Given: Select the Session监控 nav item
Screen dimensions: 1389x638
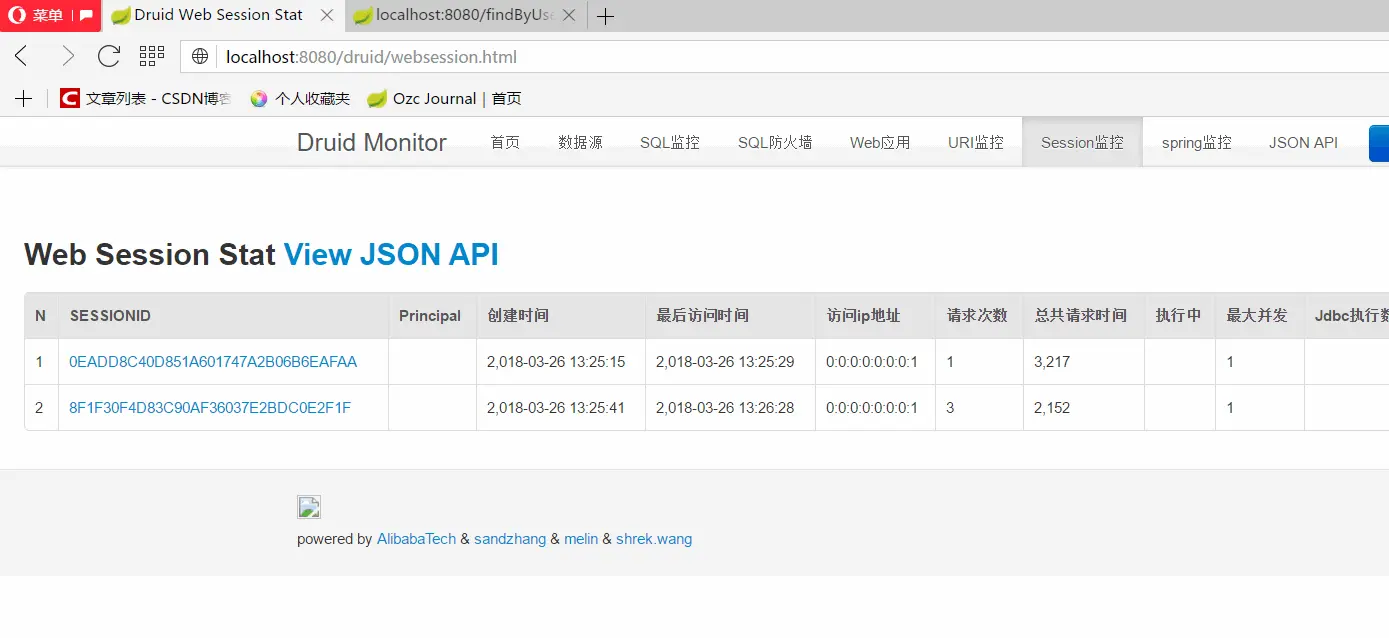Looking at the screenshot, I should 1082,142.
